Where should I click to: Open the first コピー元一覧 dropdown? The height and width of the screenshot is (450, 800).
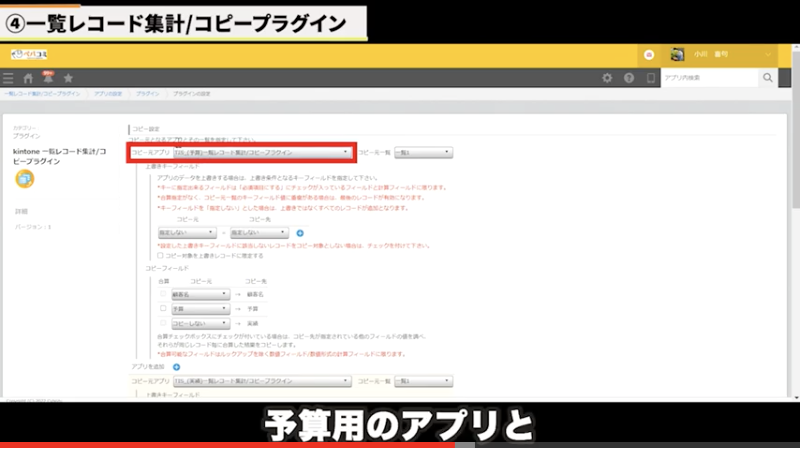423,152
